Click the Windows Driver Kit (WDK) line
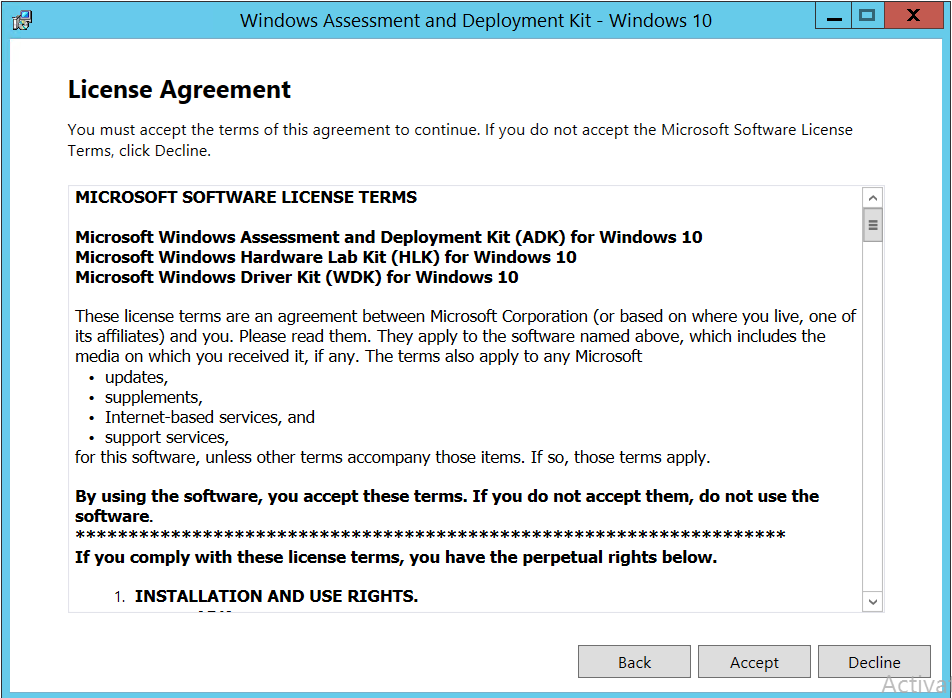This screenshot has width=952, height=698. click(x=296, y=277)
